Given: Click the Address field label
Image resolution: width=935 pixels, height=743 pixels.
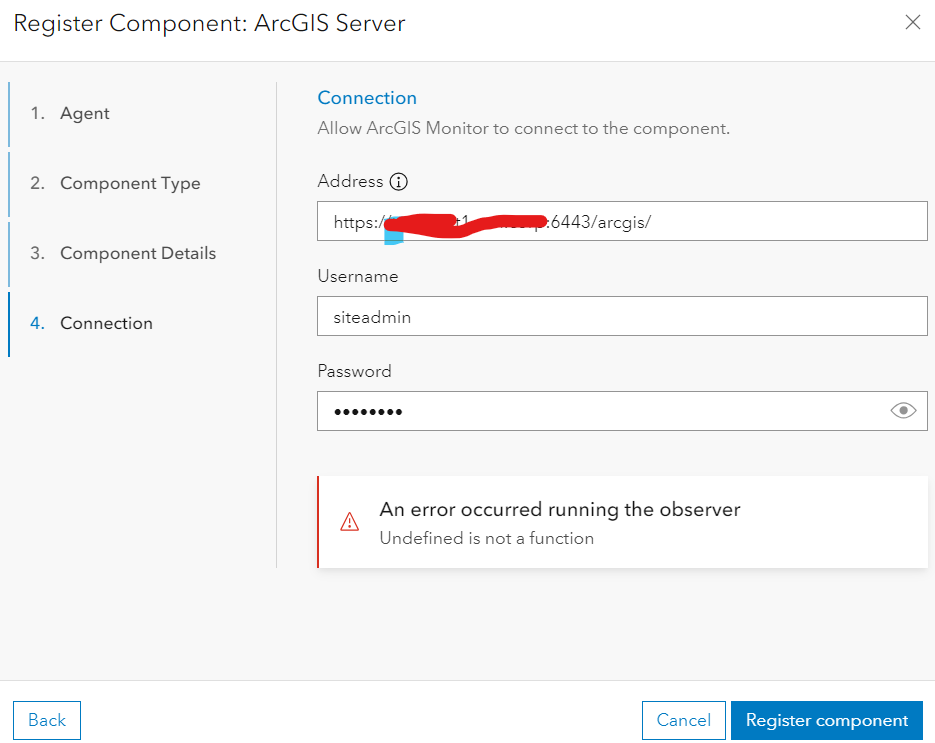Looking at the screenshot, I should [350, 181].
